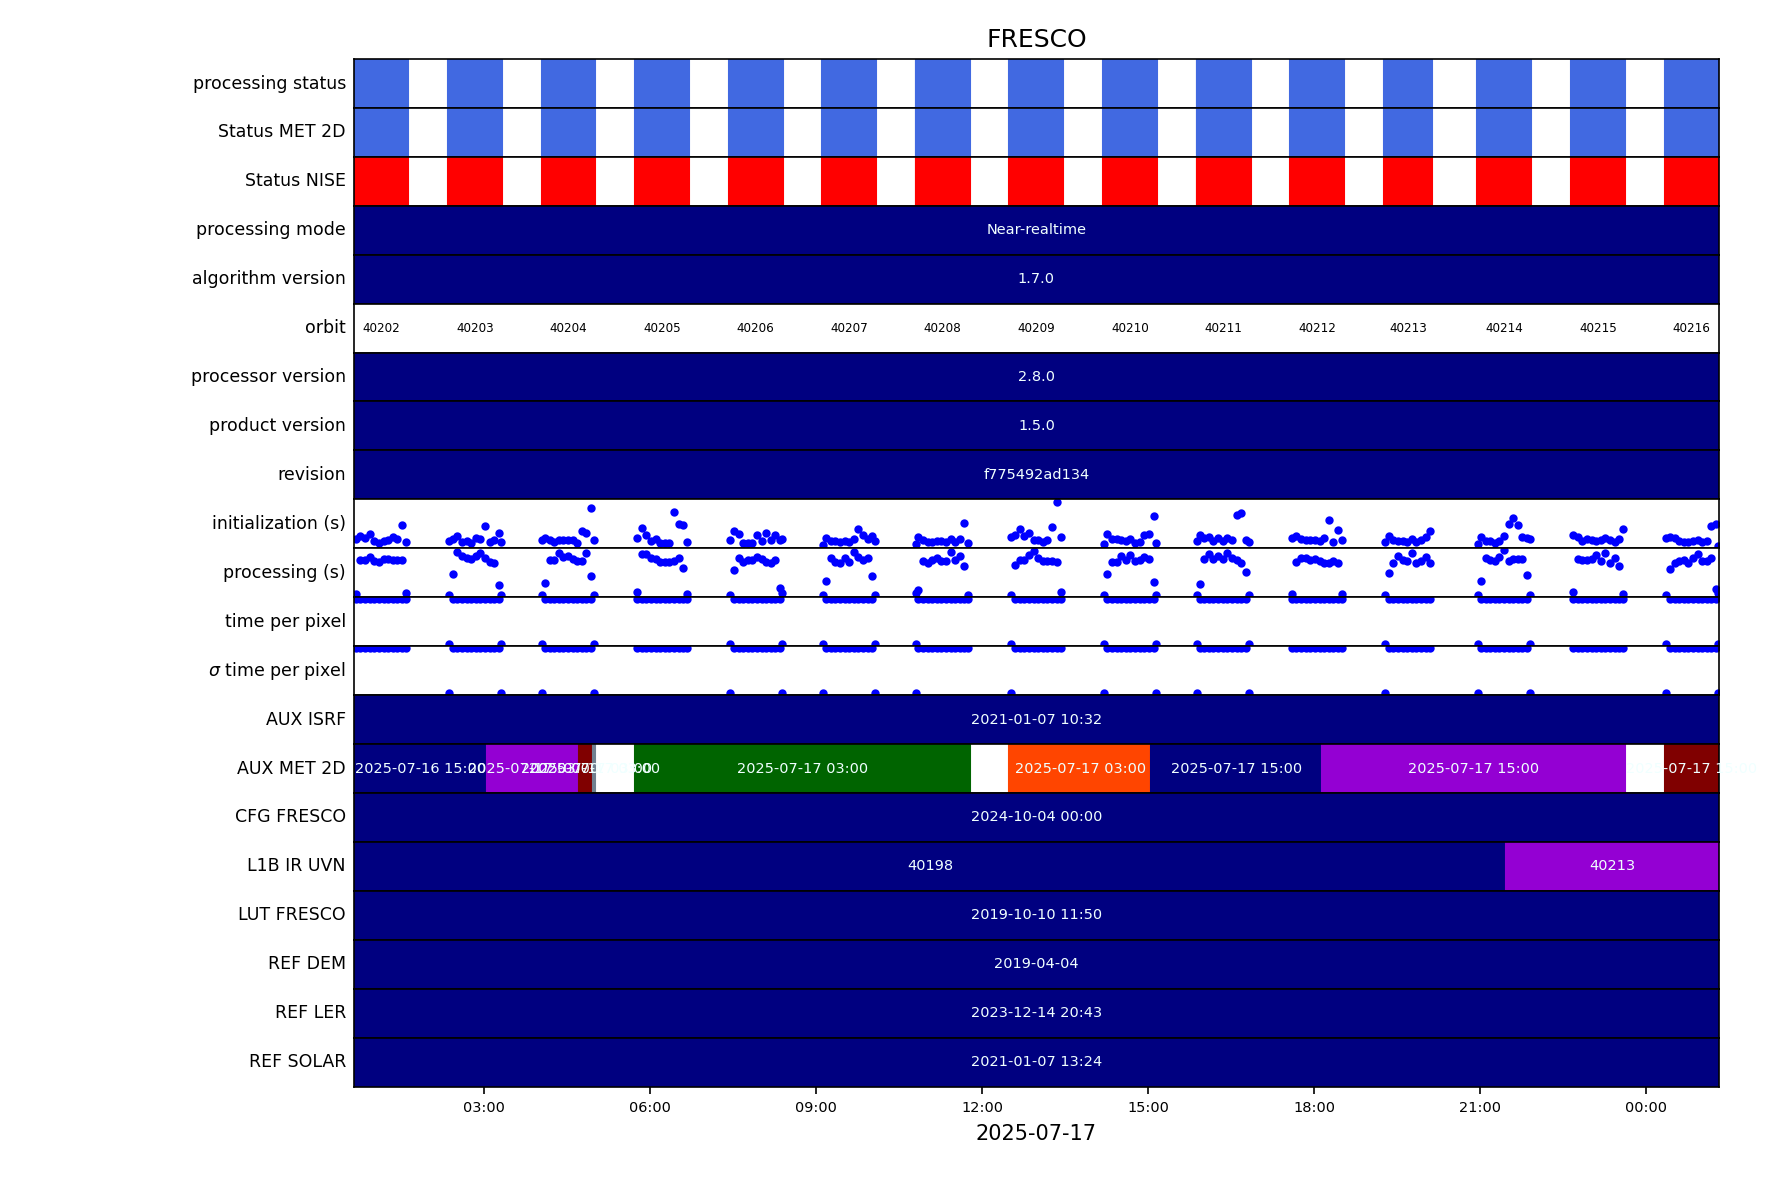Select purple L1B IR UVN 40213 segment
The width and height of the screenshot is (1771, 1181).
pos(1611,866)
